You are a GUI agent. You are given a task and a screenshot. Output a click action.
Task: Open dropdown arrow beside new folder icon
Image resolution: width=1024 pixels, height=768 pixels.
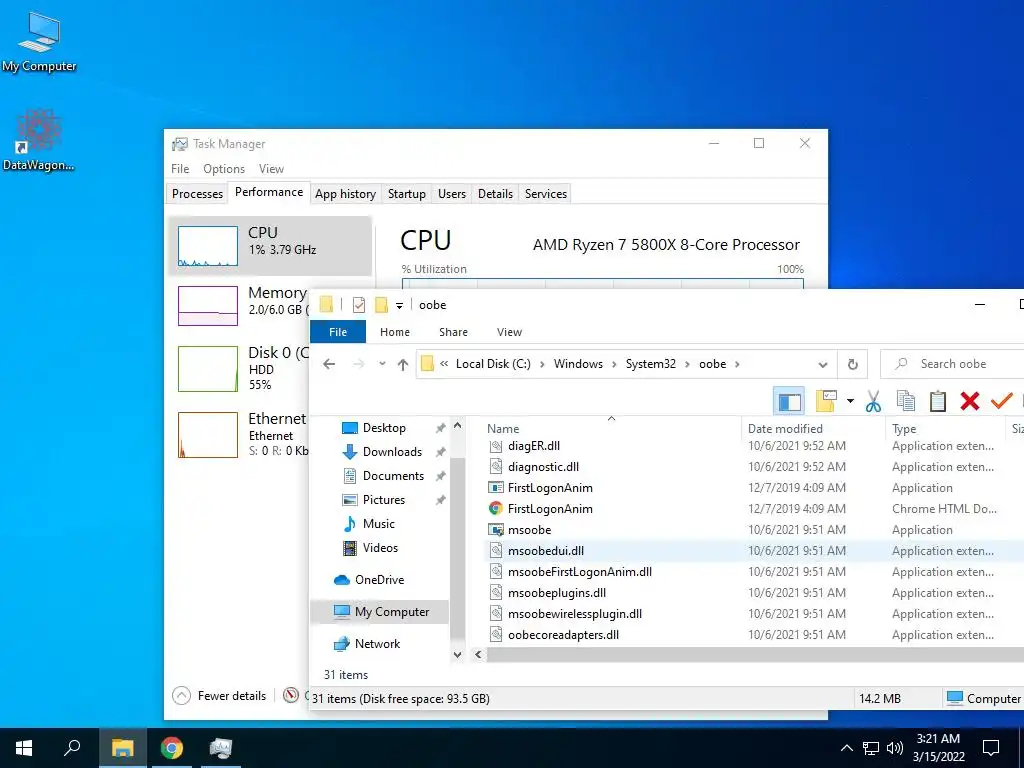(850, 401)
